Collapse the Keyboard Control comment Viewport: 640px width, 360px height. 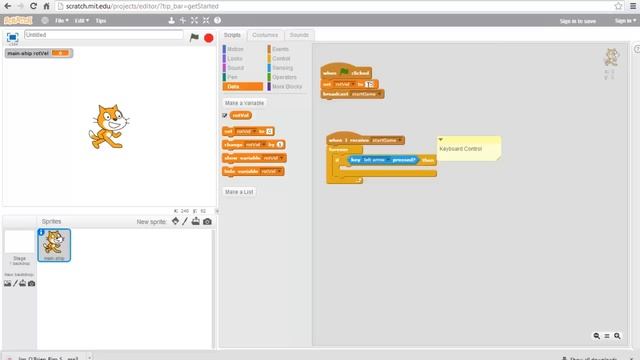tap(441, 140)
